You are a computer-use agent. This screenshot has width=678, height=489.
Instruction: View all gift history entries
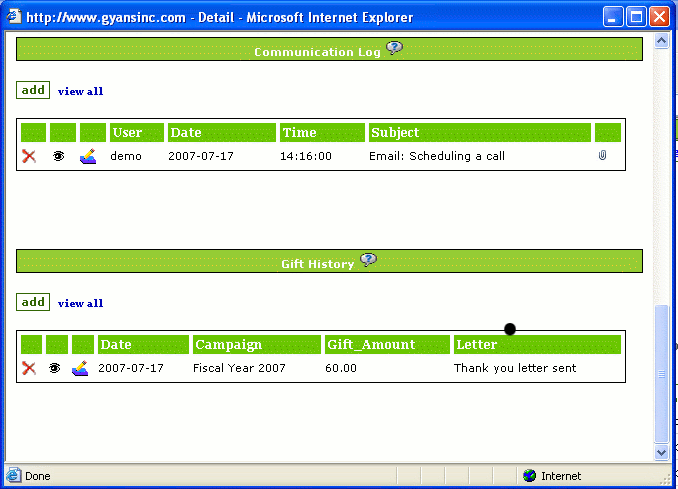point(80,303)
